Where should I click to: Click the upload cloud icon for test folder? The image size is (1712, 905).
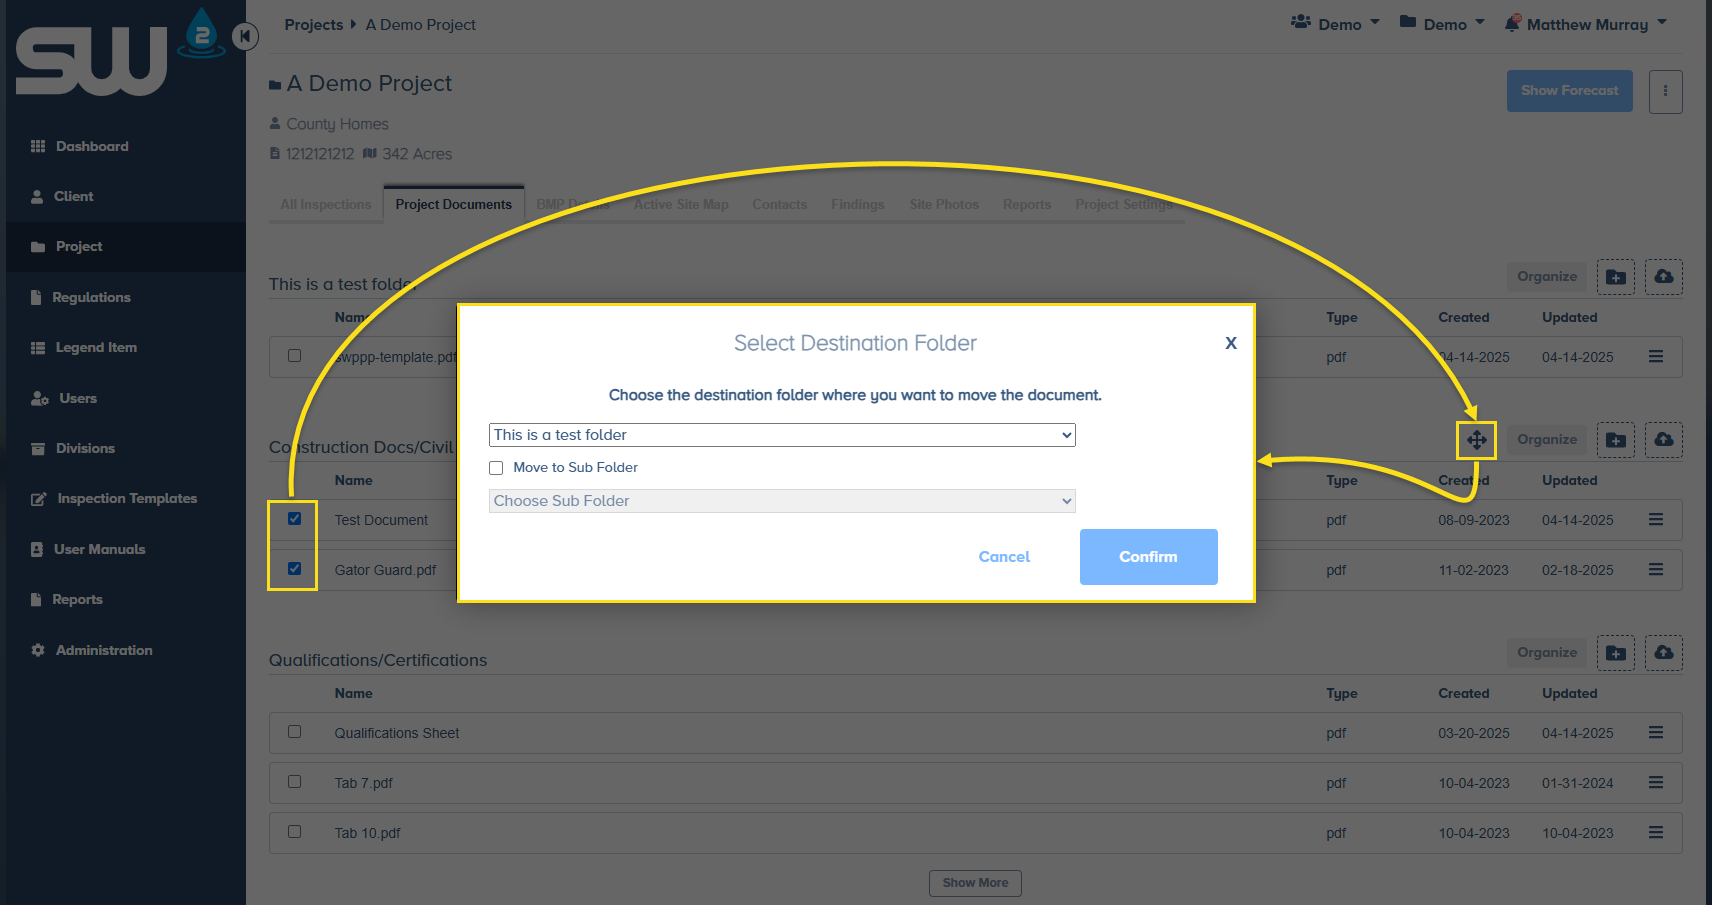1663,277
